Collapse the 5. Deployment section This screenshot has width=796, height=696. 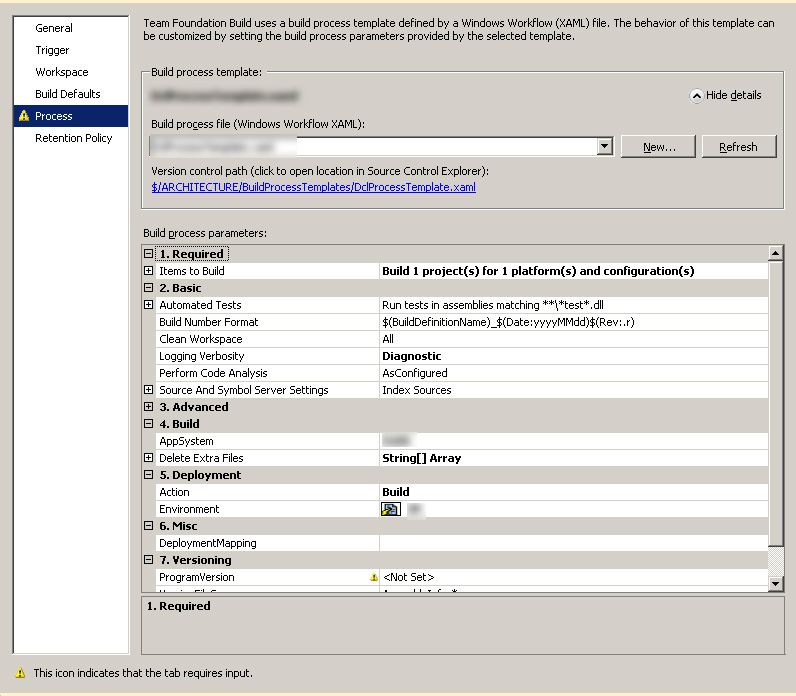[x=149, y=475]
